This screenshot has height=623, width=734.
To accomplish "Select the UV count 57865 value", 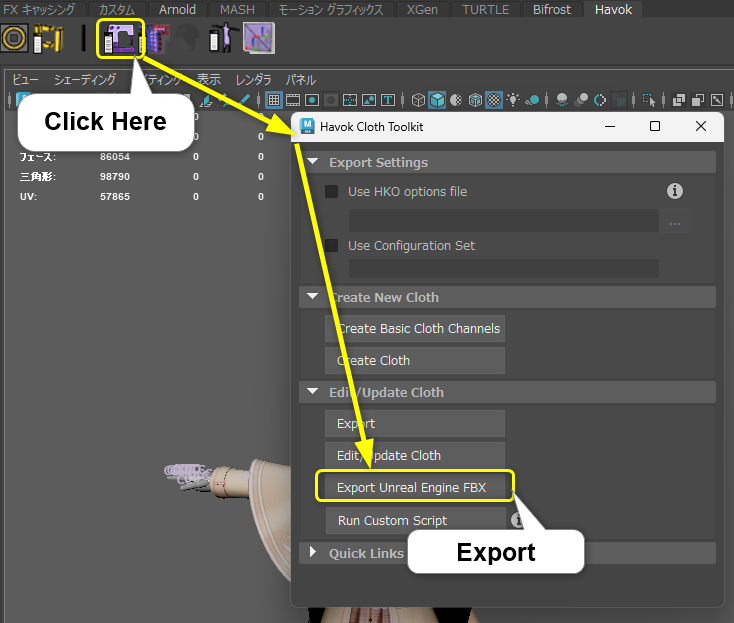I will (115, 197).
